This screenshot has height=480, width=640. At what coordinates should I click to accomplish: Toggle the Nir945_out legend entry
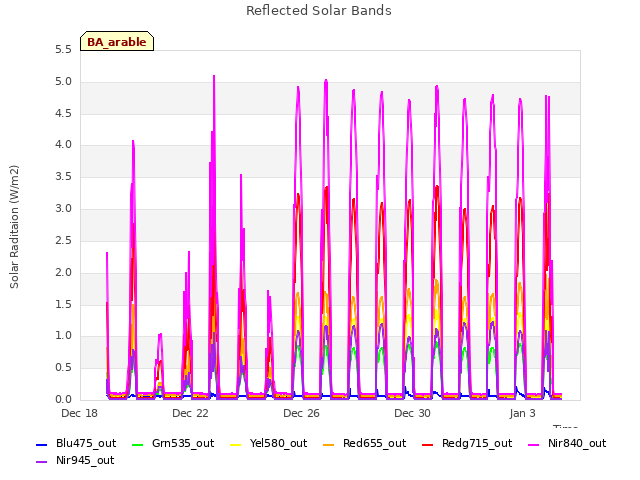(75, 461)
